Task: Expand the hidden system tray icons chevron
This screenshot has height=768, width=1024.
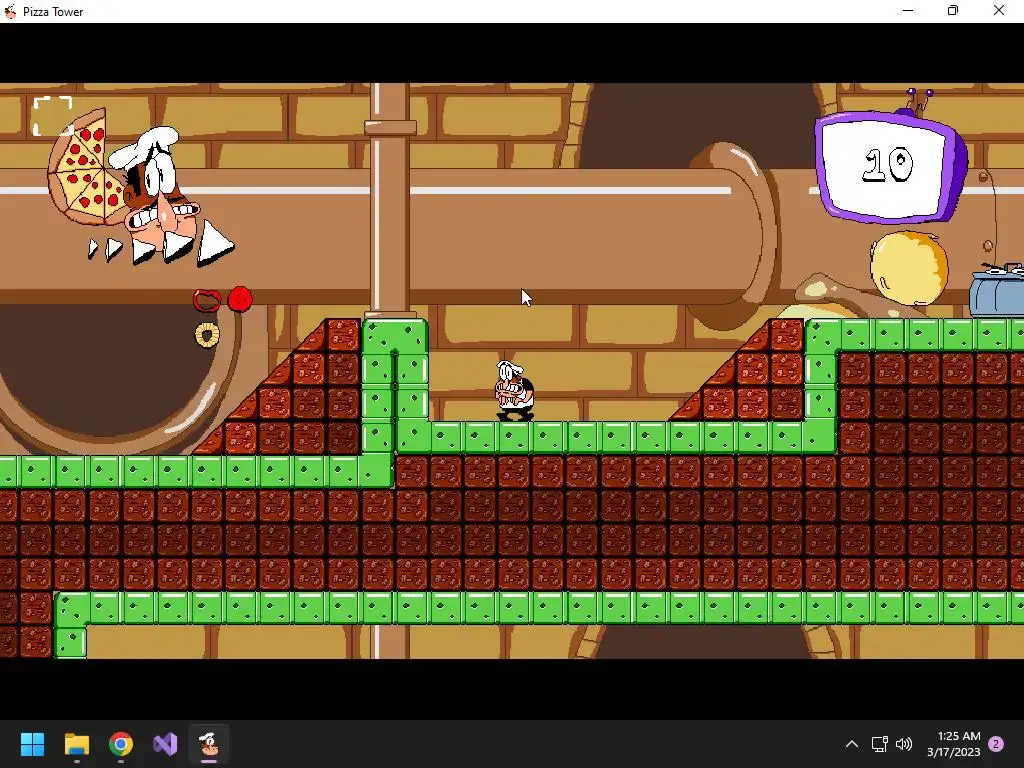Action: [852, 744]
